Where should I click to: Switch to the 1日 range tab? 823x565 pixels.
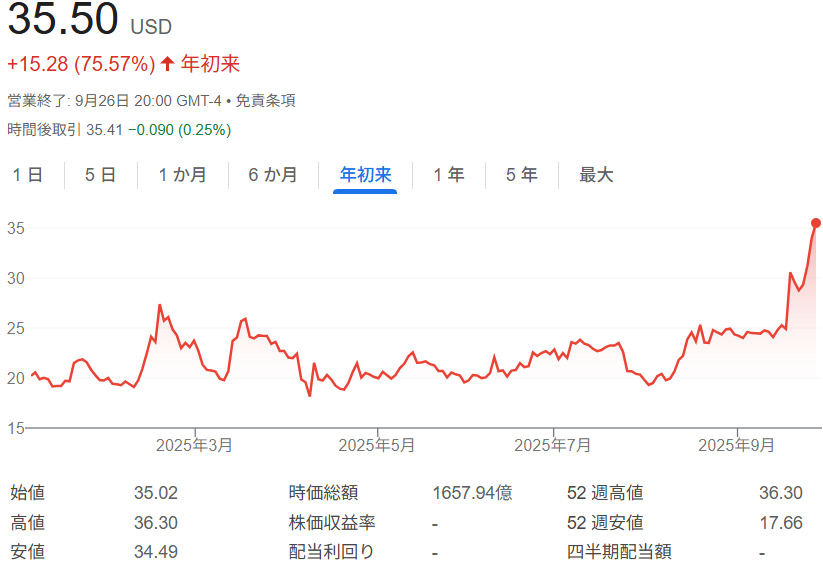point(28,175)
